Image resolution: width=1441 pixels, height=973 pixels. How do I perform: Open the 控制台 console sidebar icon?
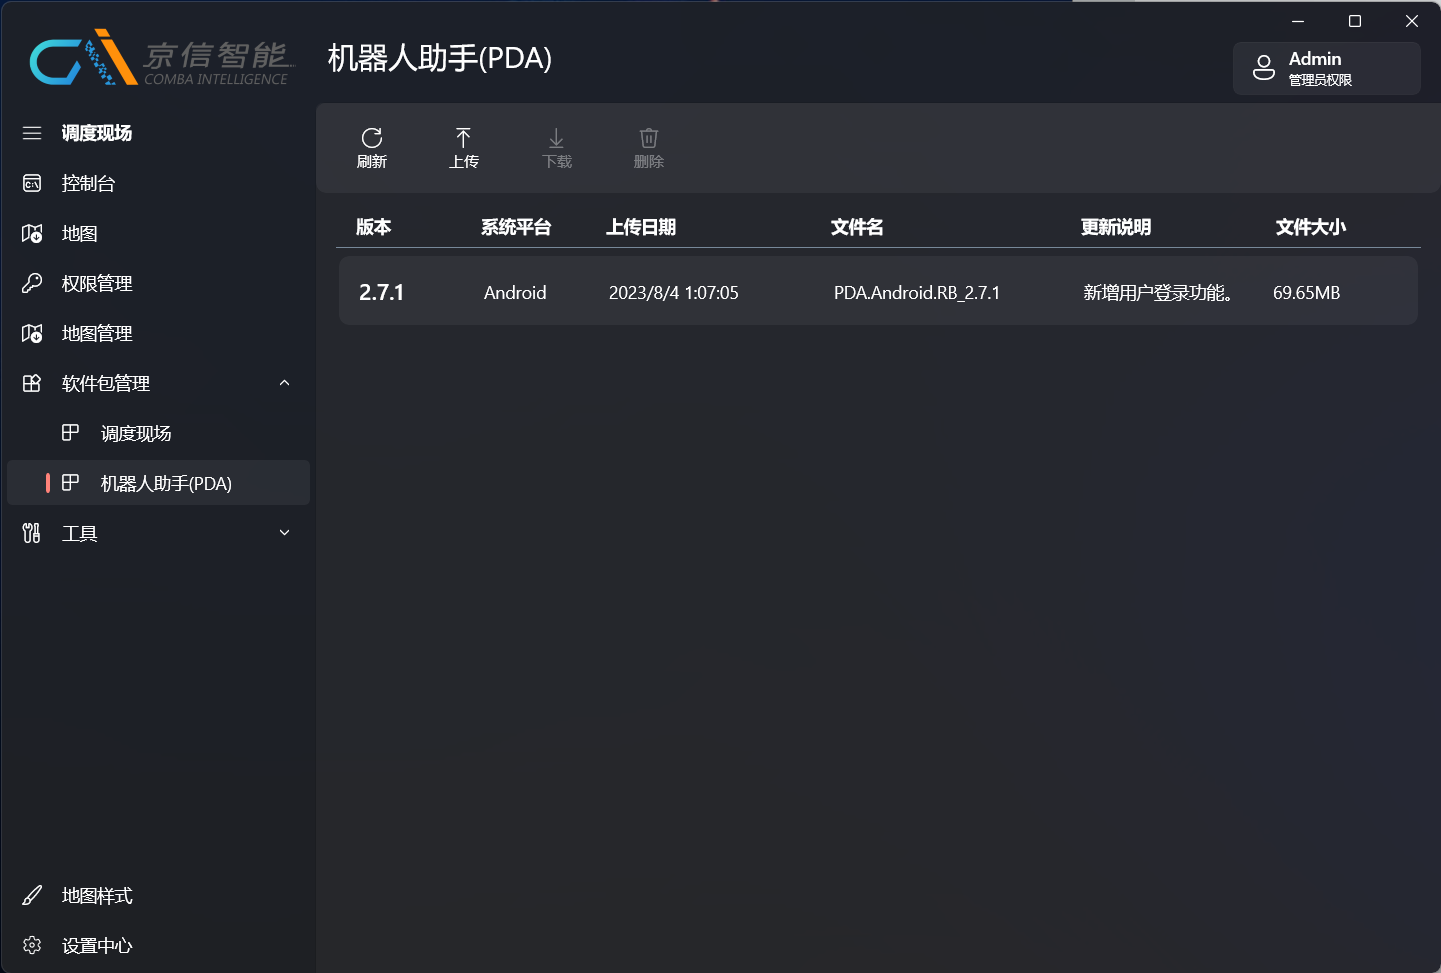(31, 183)
